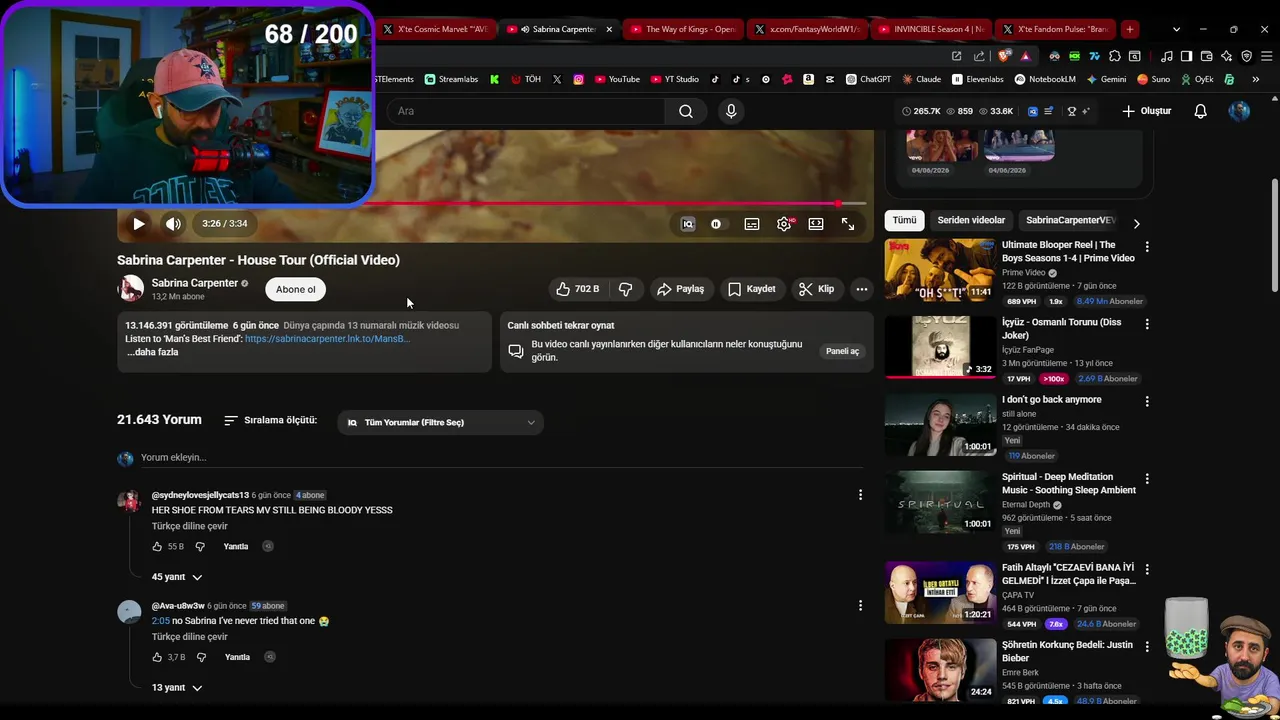The width and height of the screenshot is (1280, 720).
Task: Like the video with 702 B thumbs-up
Action: pos(578,289)
